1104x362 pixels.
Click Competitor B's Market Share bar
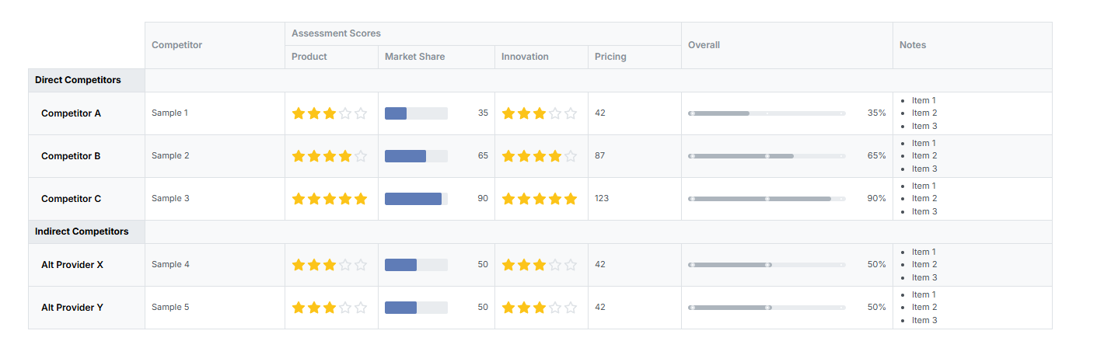tap(416, 156)
